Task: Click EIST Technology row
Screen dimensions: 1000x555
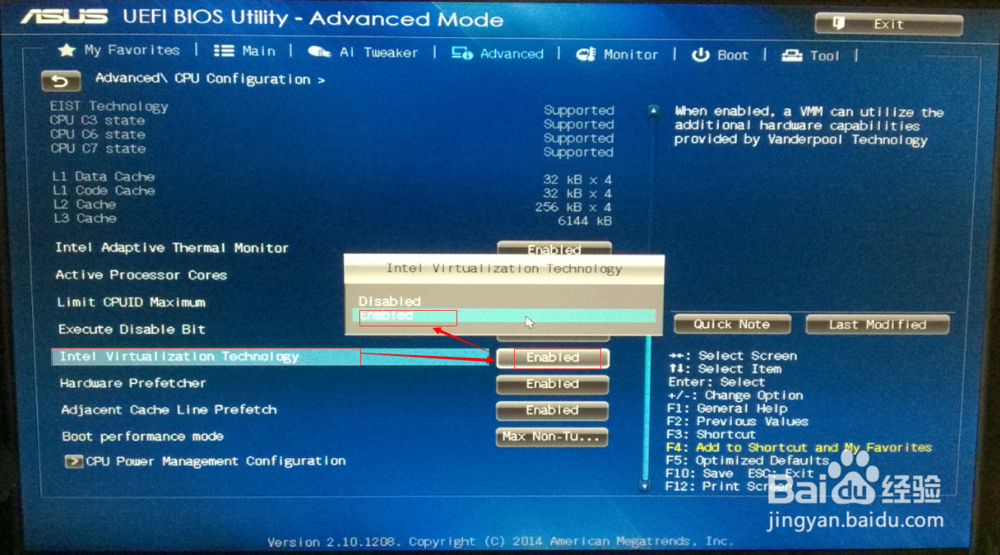Action: coord(332,107)
